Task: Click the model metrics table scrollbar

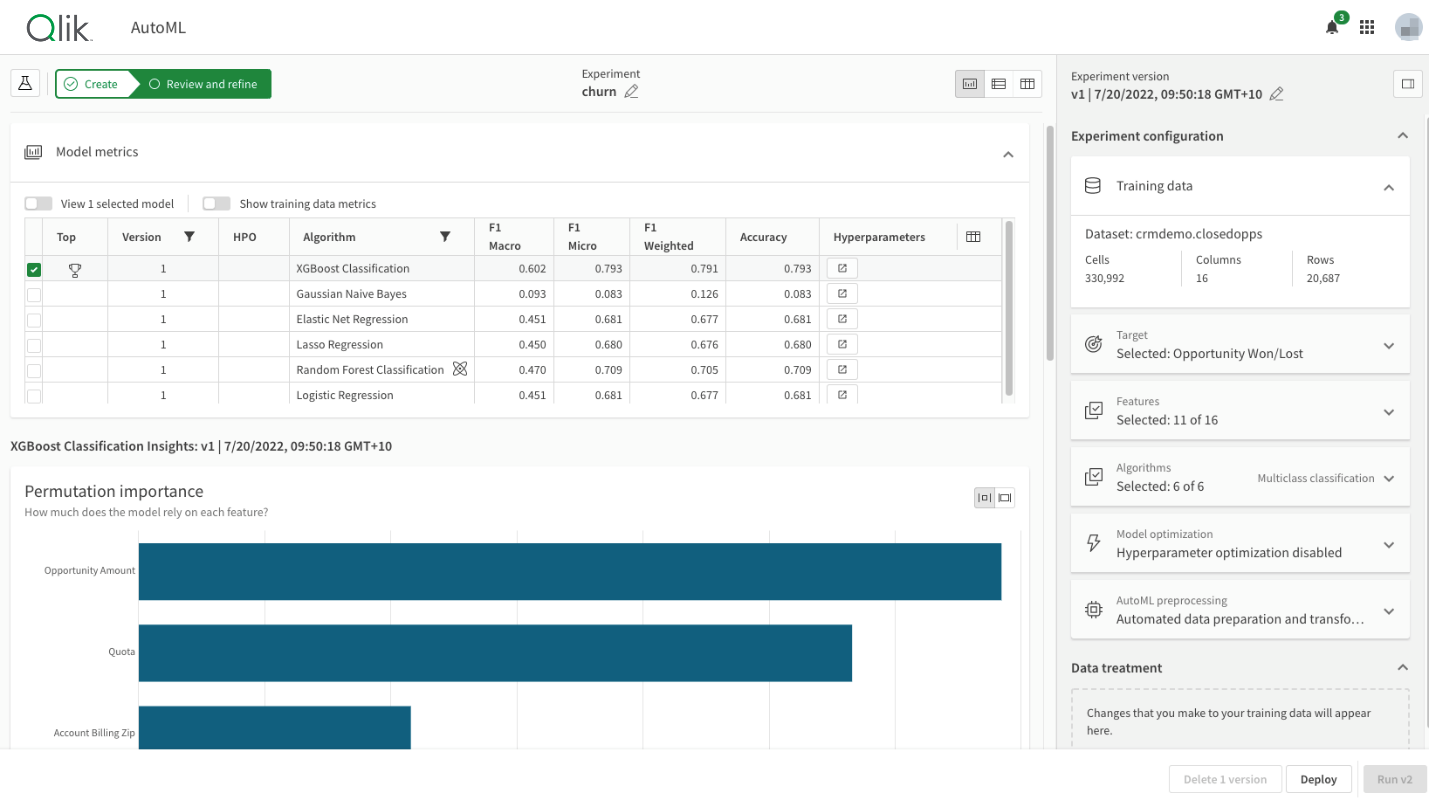Action: coord(1009,310)
